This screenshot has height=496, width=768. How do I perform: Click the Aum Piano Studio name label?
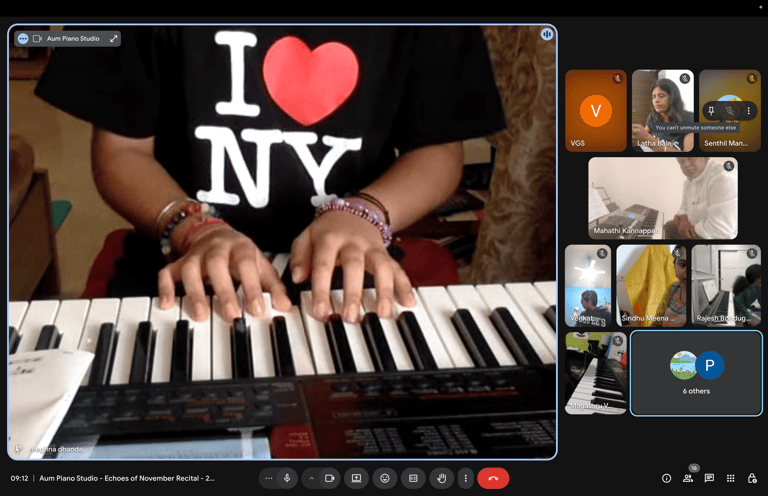pos(73,39)
